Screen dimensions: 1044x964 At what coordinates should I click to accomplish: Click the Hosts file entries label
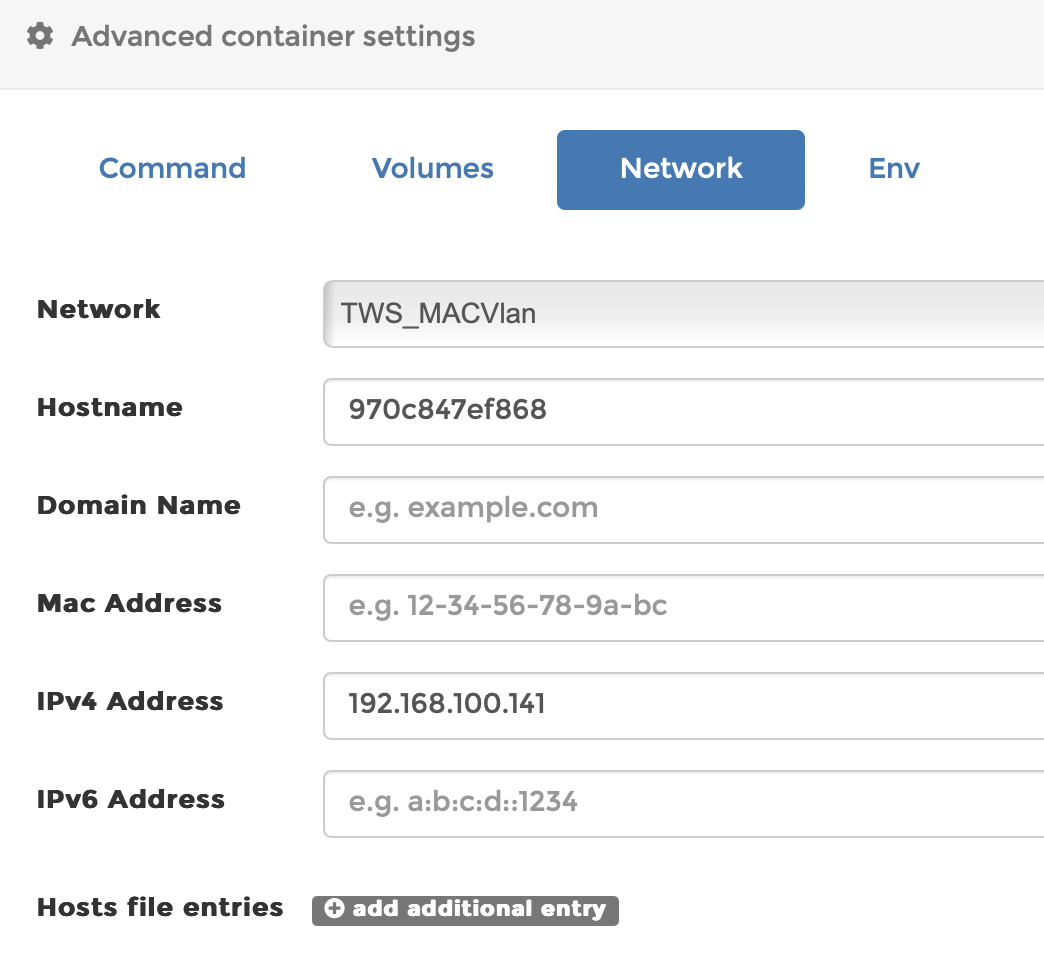pyautogui.click(x=160, y=907)
